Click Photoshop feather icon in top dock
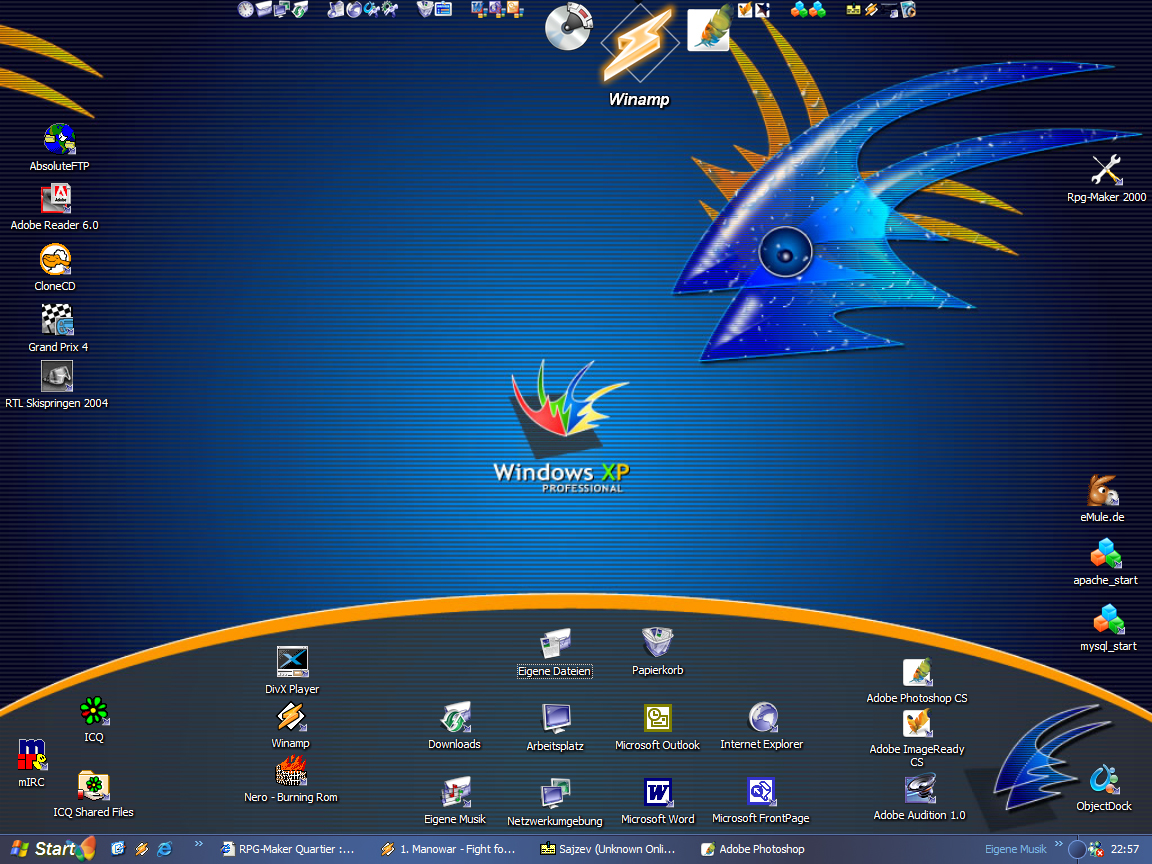Viewport: 1152px width, 864px height. (x=709, y=28)
